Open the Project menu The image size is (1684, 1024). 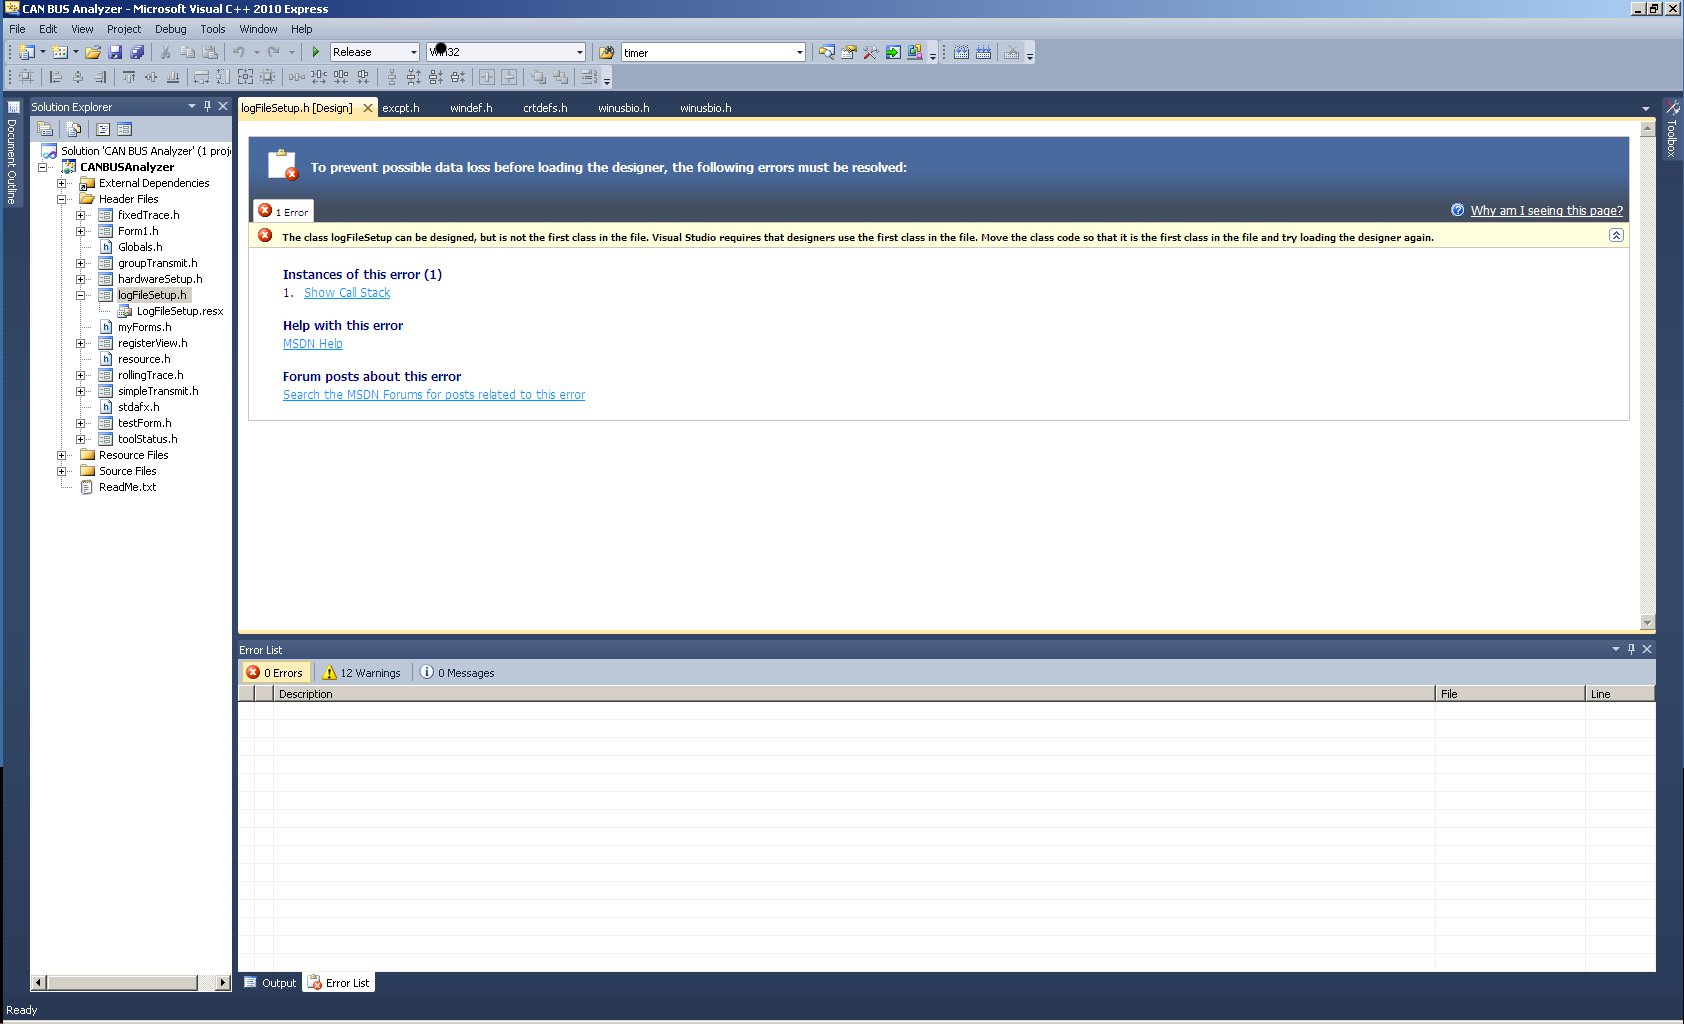[x=124, y=29]
